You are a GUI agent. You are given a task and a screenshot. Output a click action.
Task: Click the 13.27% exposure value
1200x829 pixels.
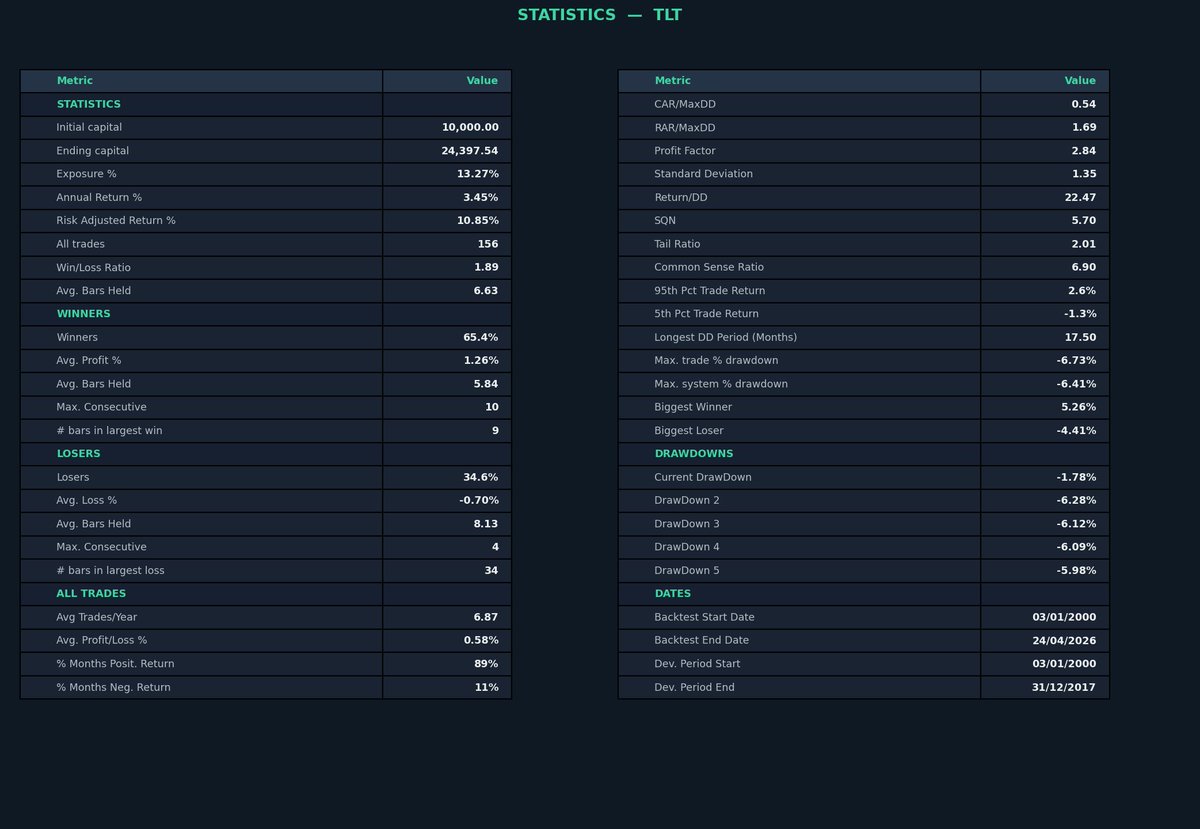(x=478, y=174)
